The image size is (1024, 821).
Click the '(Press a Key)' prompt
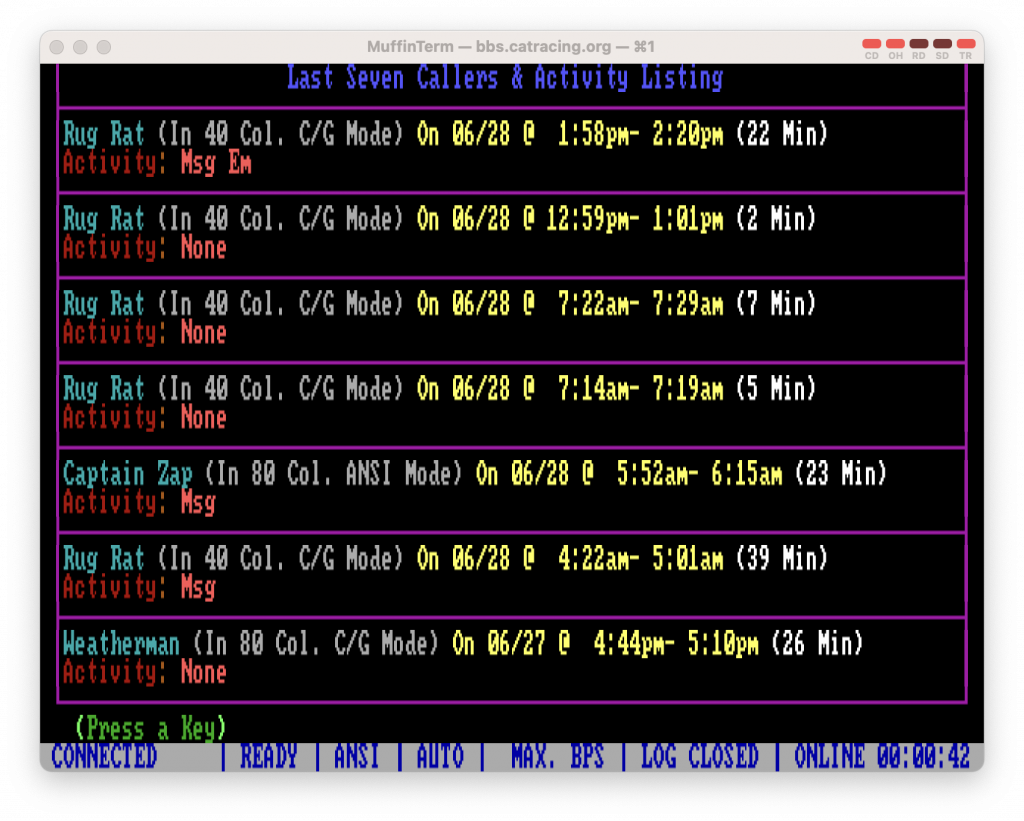[x=151, y=728]
